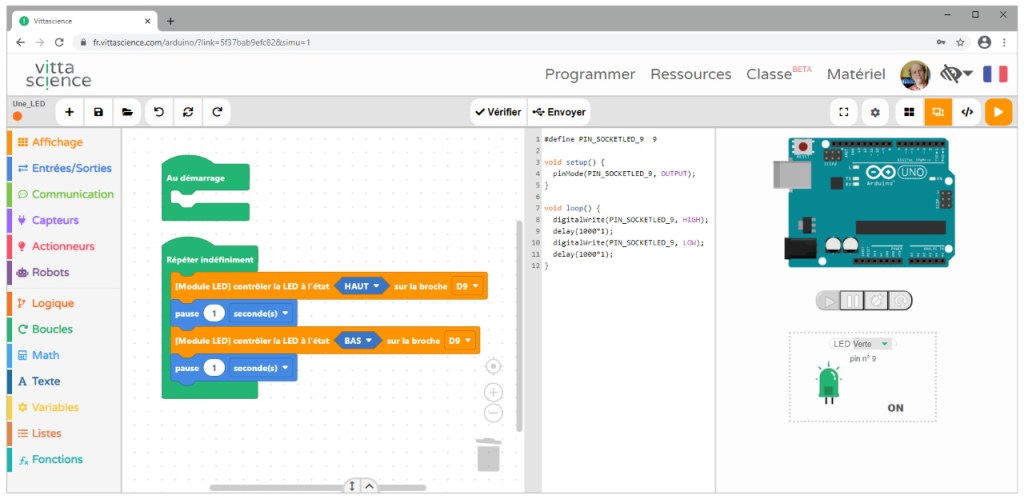This screenshot has height=503, width=1024.
Task: Open the LED Verte color selector
Action: coord(861,344)
